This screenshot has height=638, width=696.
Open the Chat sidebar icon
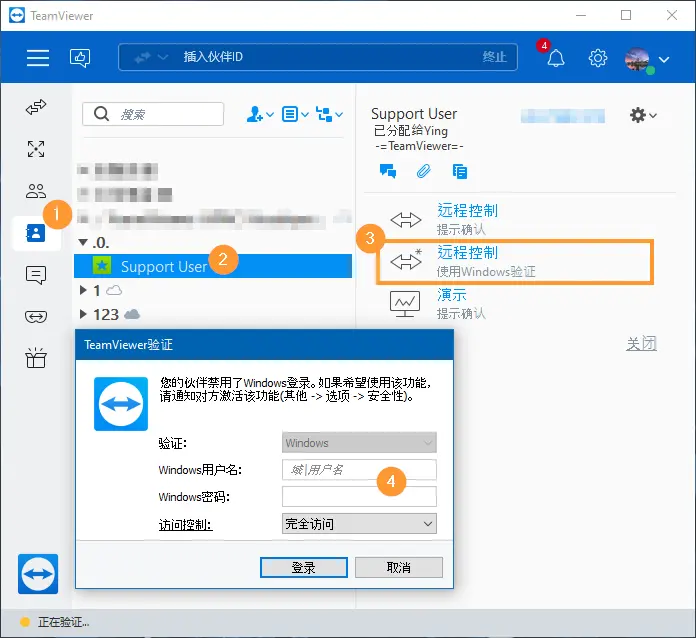[36, 275]
